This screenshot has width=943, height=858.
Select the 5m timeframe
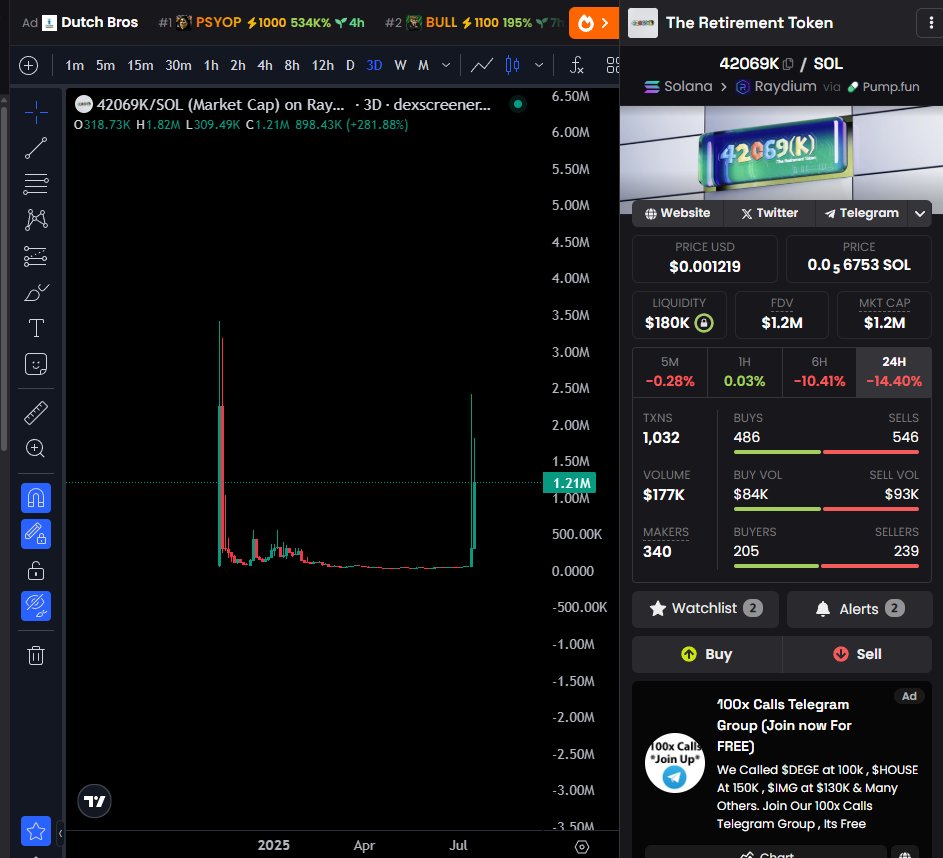(x=105, y=65)
